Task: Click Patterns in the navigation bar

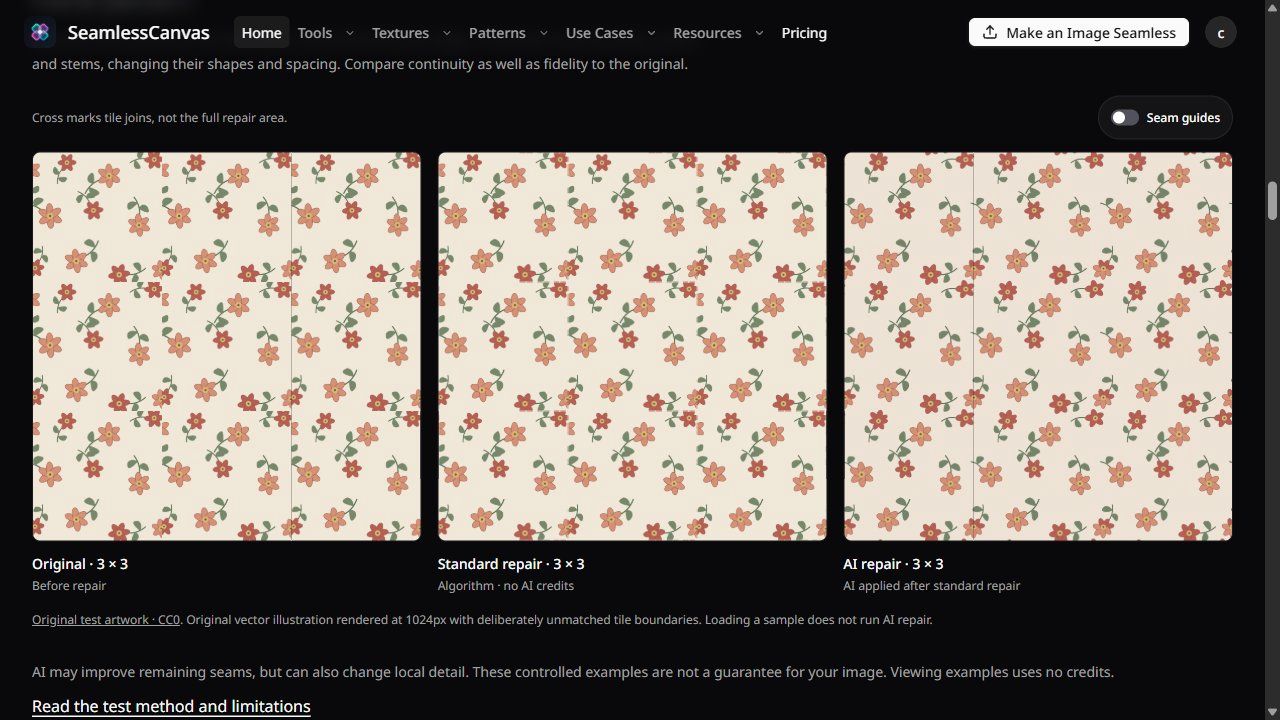Action: point(497,32)
